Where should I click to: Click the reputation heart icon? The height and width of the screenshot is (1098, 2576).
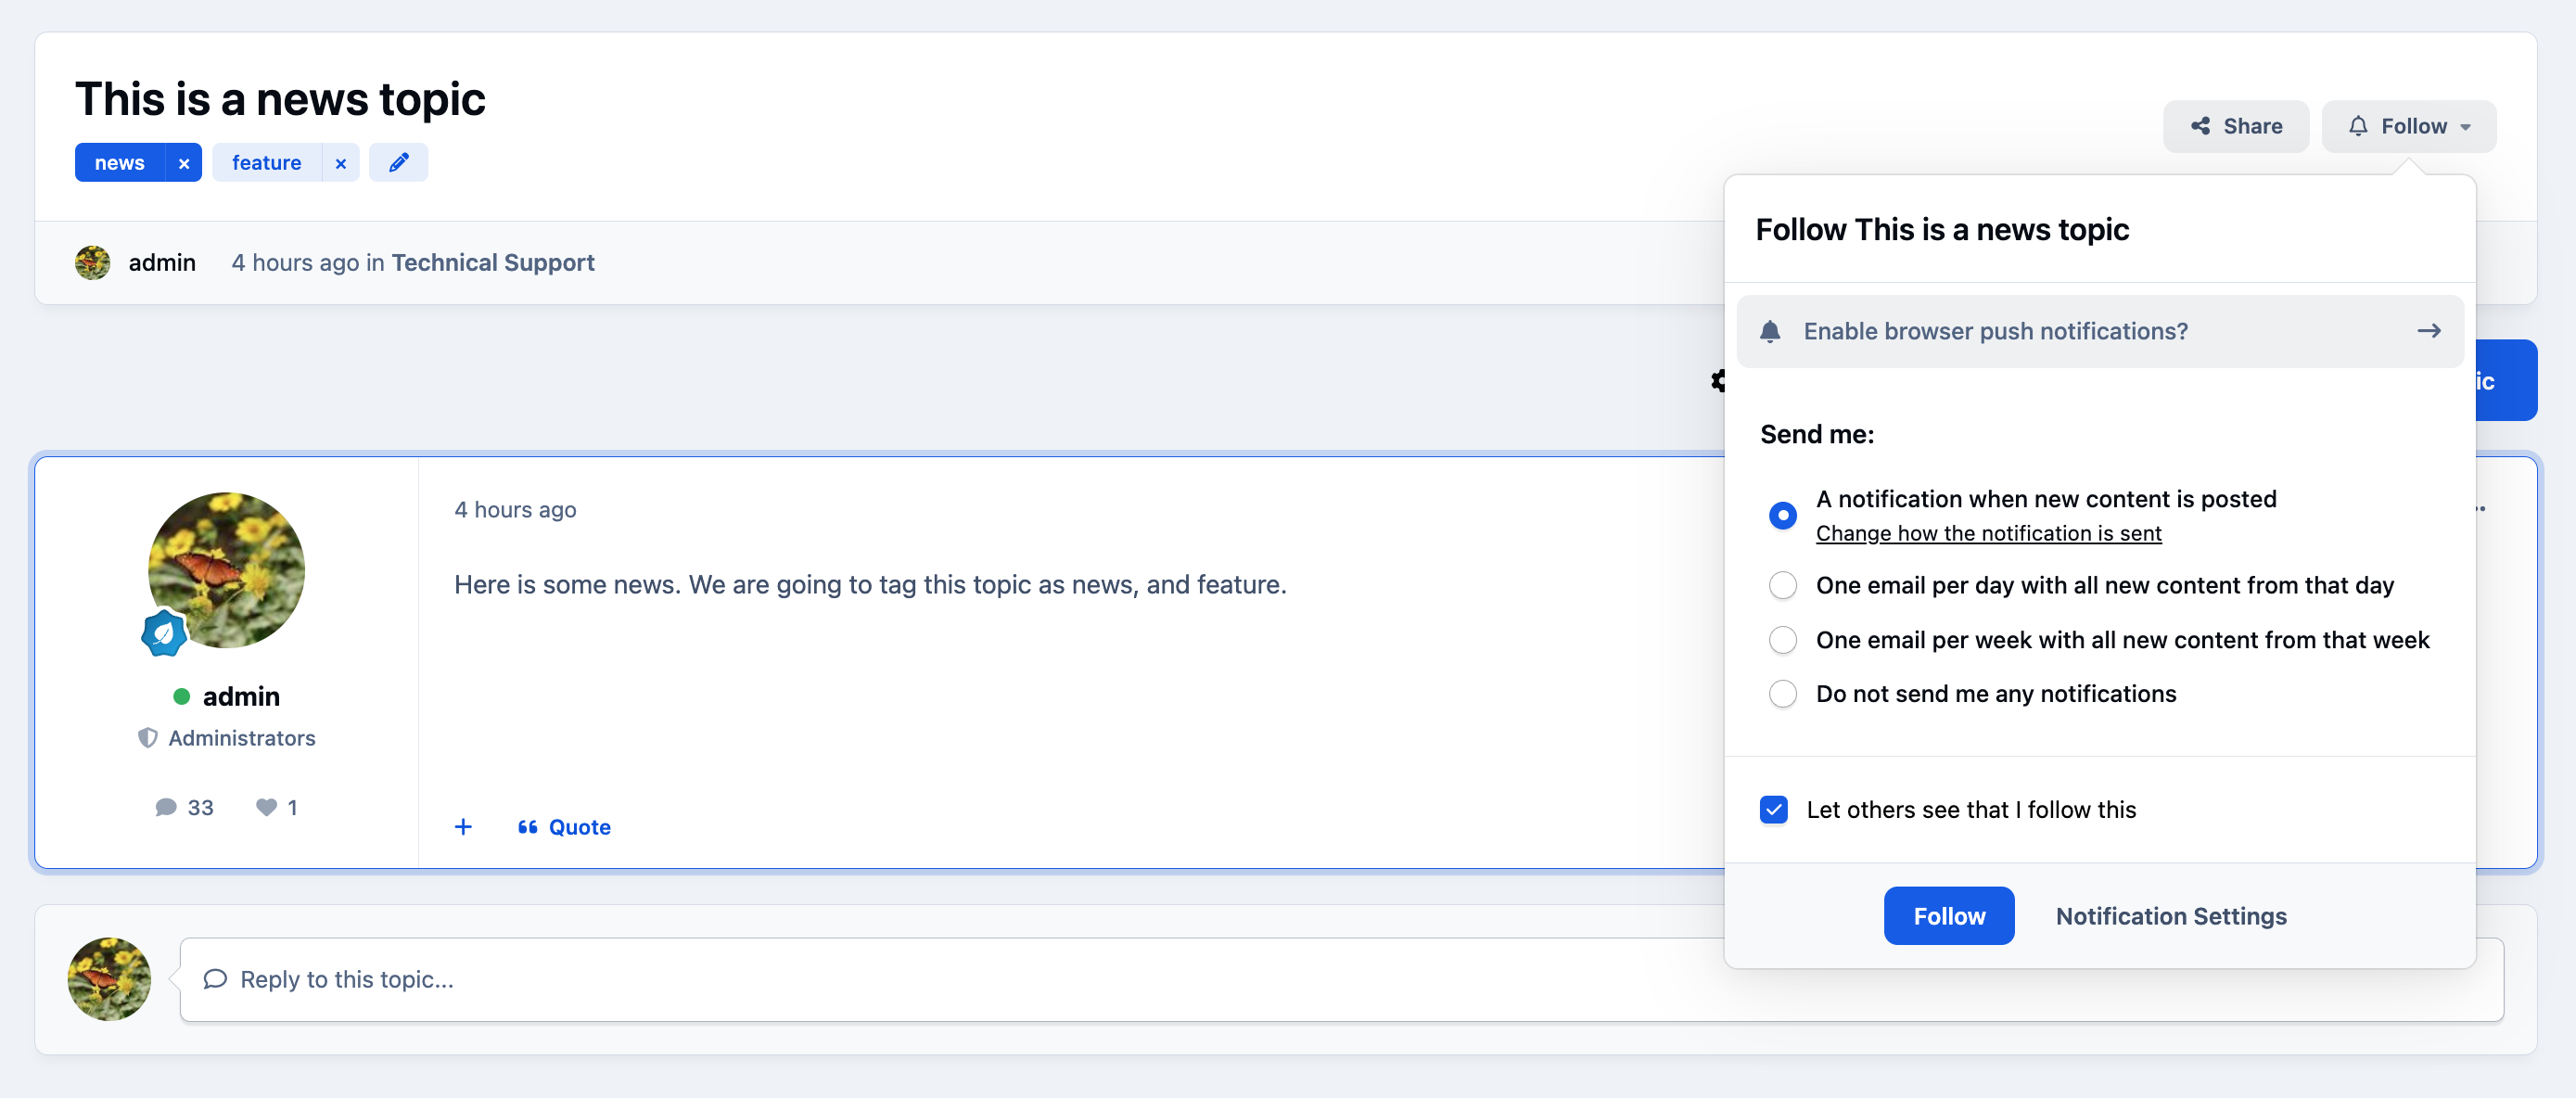[x=266, y=807]
